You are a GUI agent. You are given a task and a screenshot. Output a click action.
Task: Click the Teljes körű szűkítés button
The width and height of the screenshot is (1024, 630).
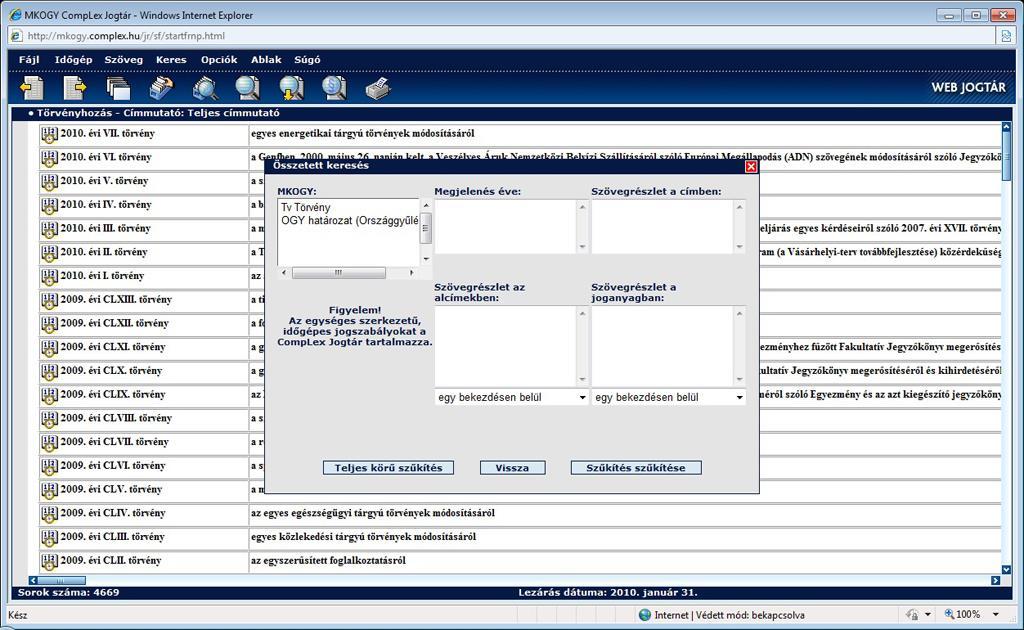pyautogui.click(x=388, y=468)
